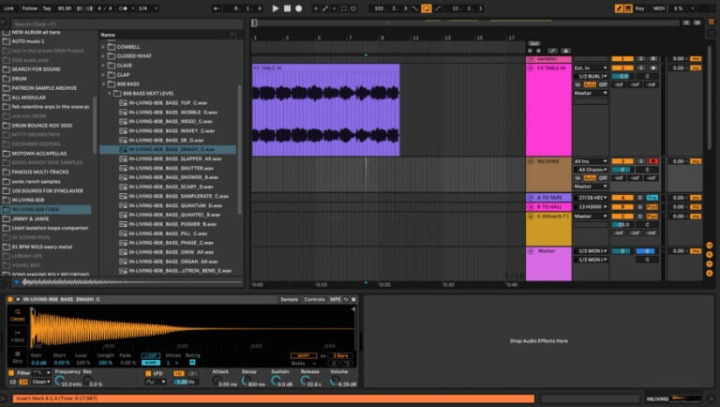Toggle the Simpler LFO on/off switch

(148, 373)
